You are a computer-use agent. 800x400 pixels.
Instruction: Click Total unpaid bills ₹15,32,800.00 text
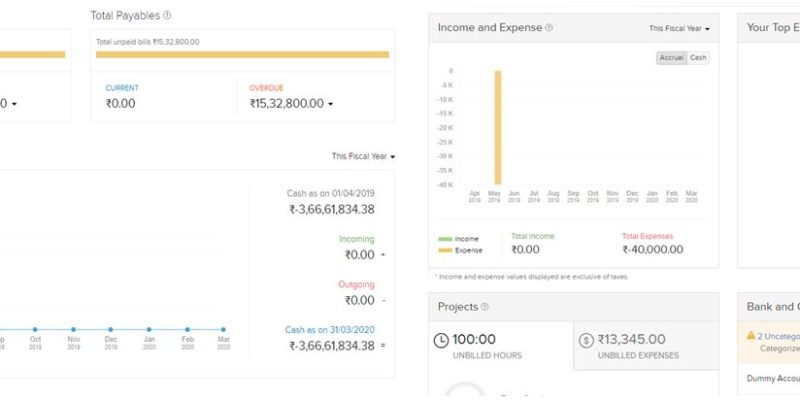148,42
